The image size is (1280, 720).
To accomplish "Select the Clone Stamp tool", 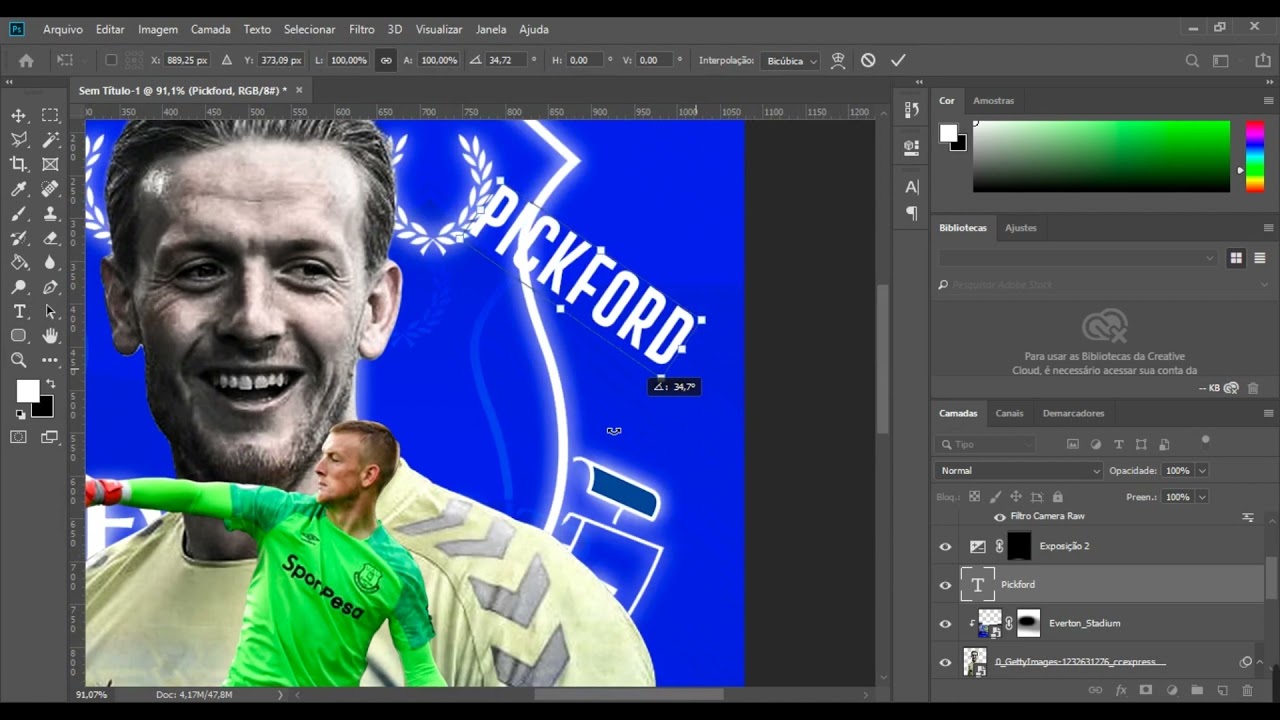I will point(50,213).
